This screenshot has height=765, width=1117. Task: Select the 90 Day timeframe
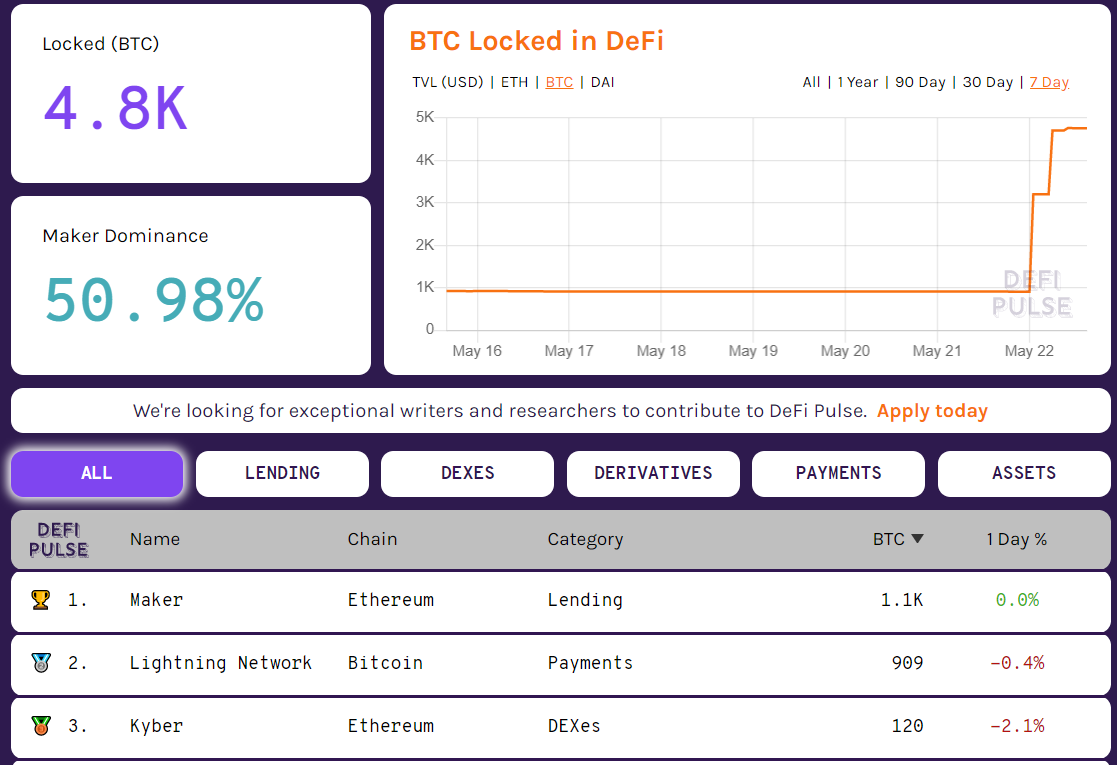point(919,82)
